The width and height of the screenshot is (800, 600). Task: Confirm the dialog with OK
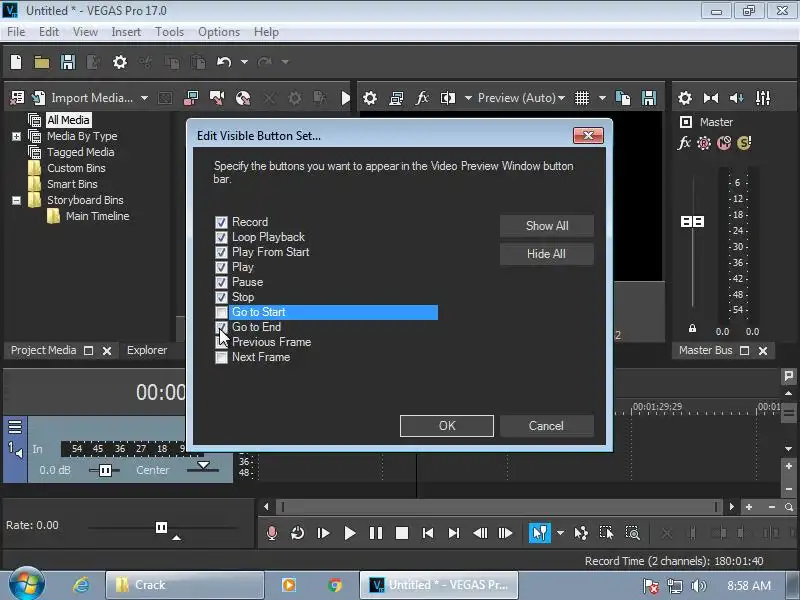pos(447,426)
